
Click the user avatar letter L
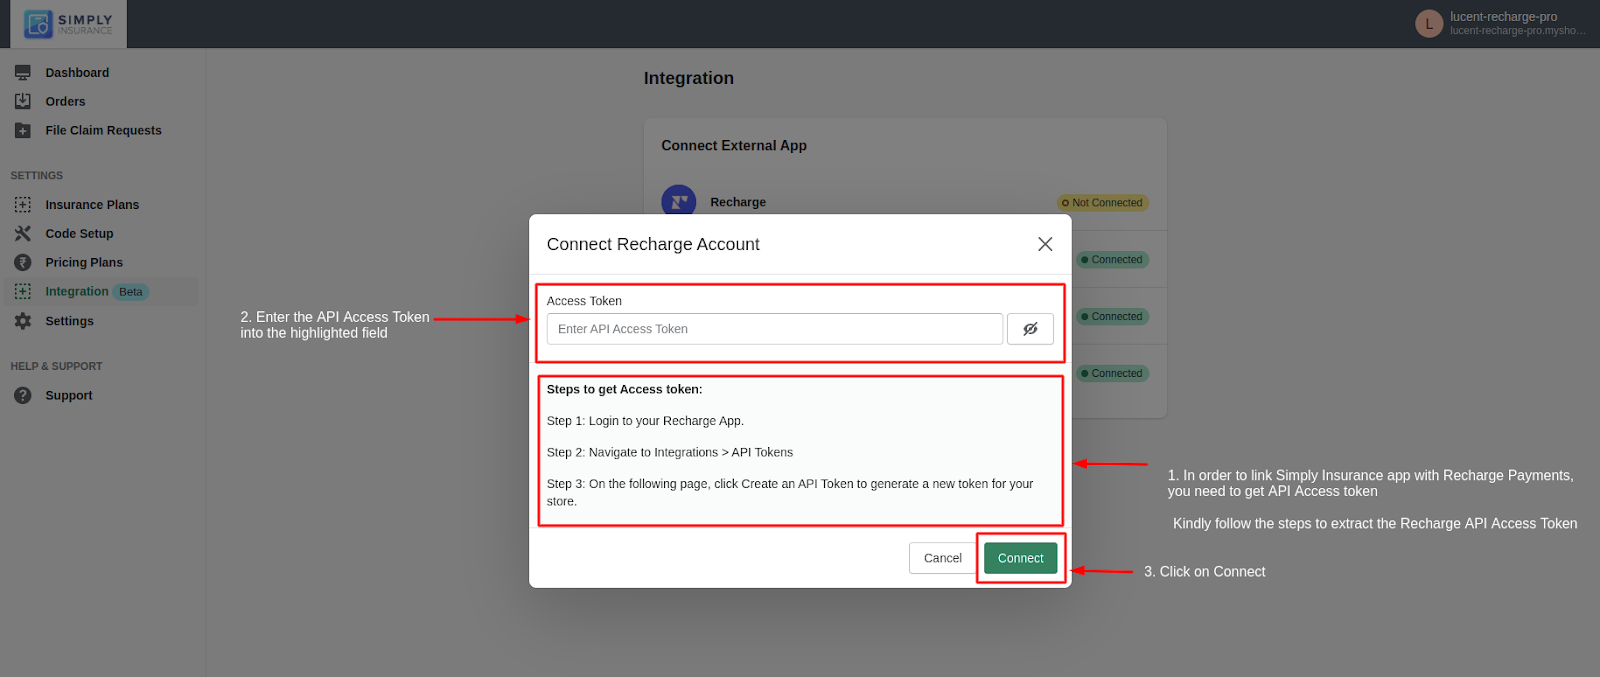[1429, 24]
